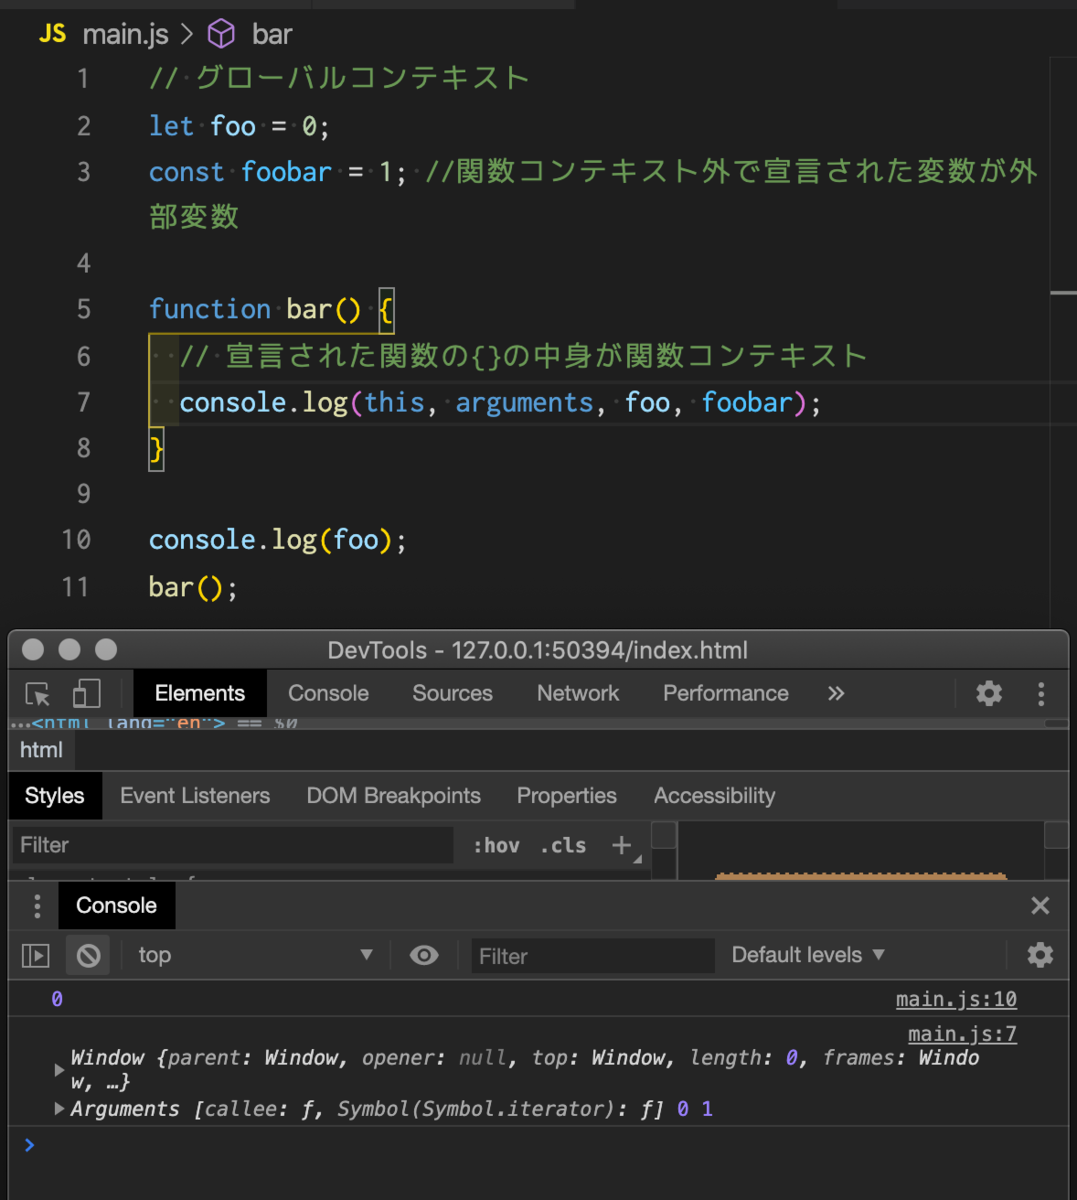The height and width of the screenshot is (1200, 1077).
Task: Select the Properties sidebar tab
Action: 567,796
